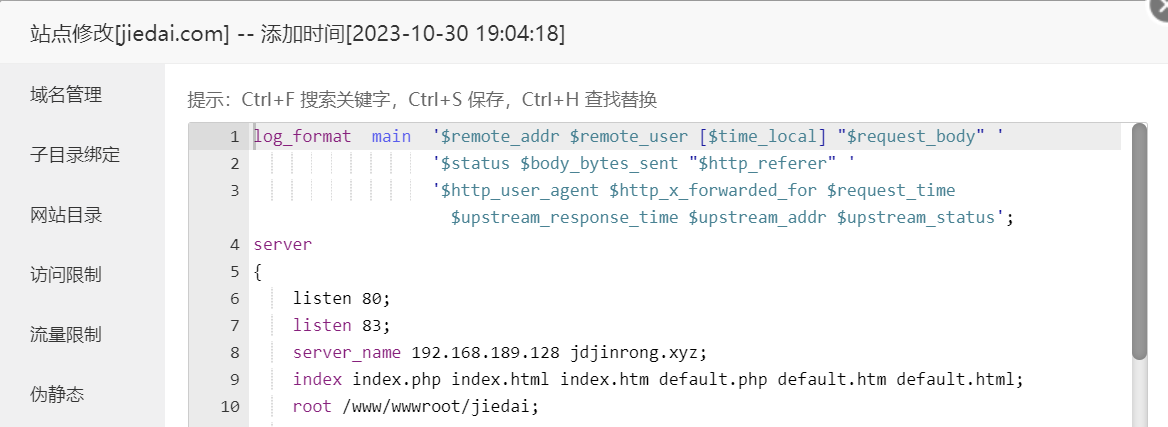Place cursor on the listen 80 line
1168x427 pixels.
tap(341, 298)
